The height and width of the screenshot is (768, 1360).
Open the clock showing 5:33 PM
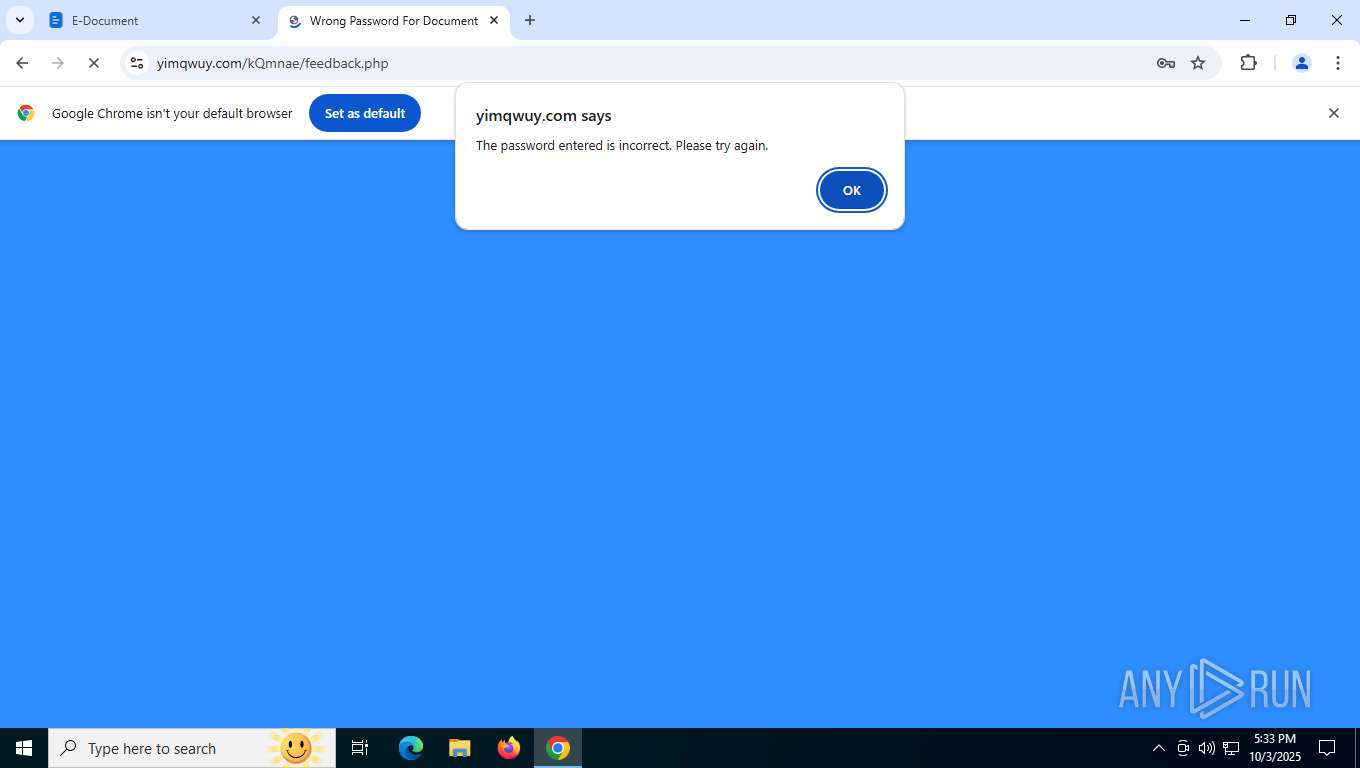click(x=1274, y=748)
